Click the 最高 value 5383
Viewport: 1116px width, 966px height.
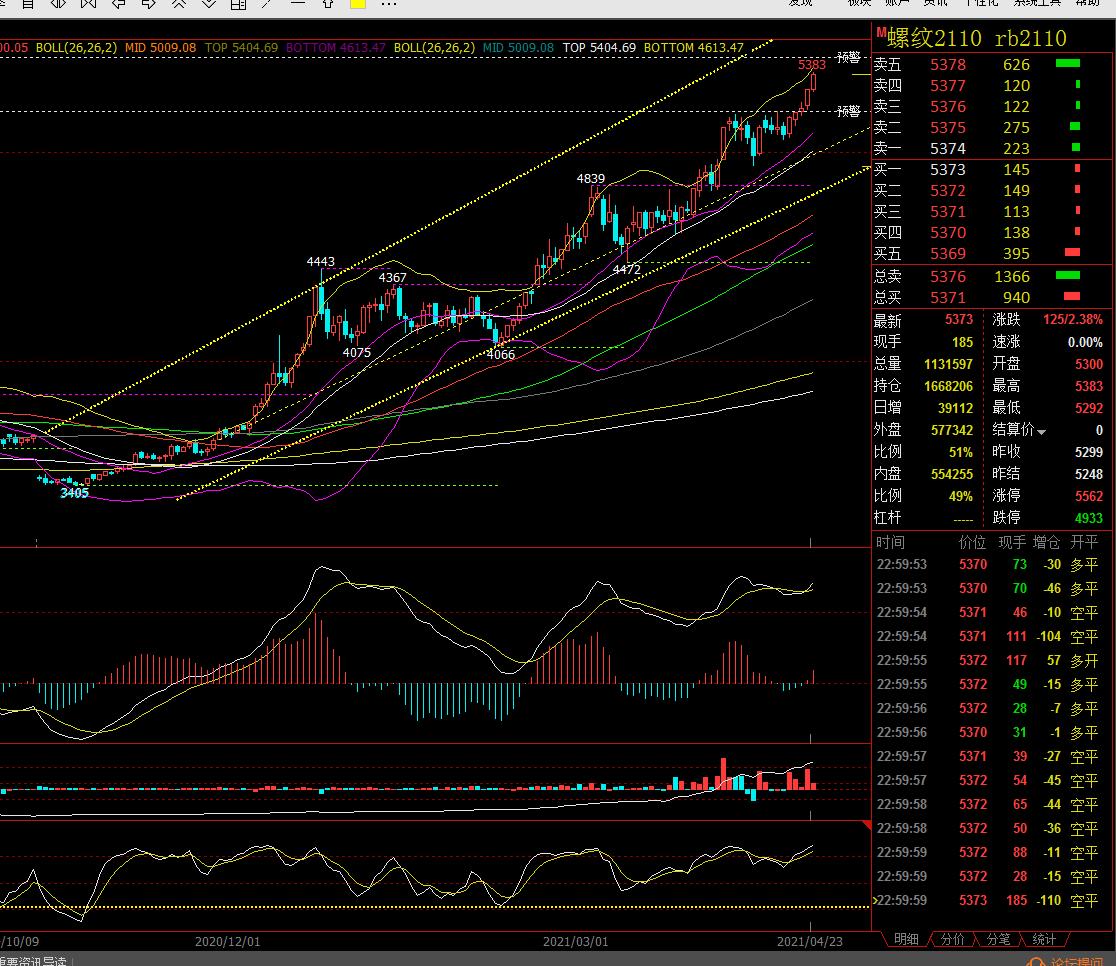point(1089,387)
